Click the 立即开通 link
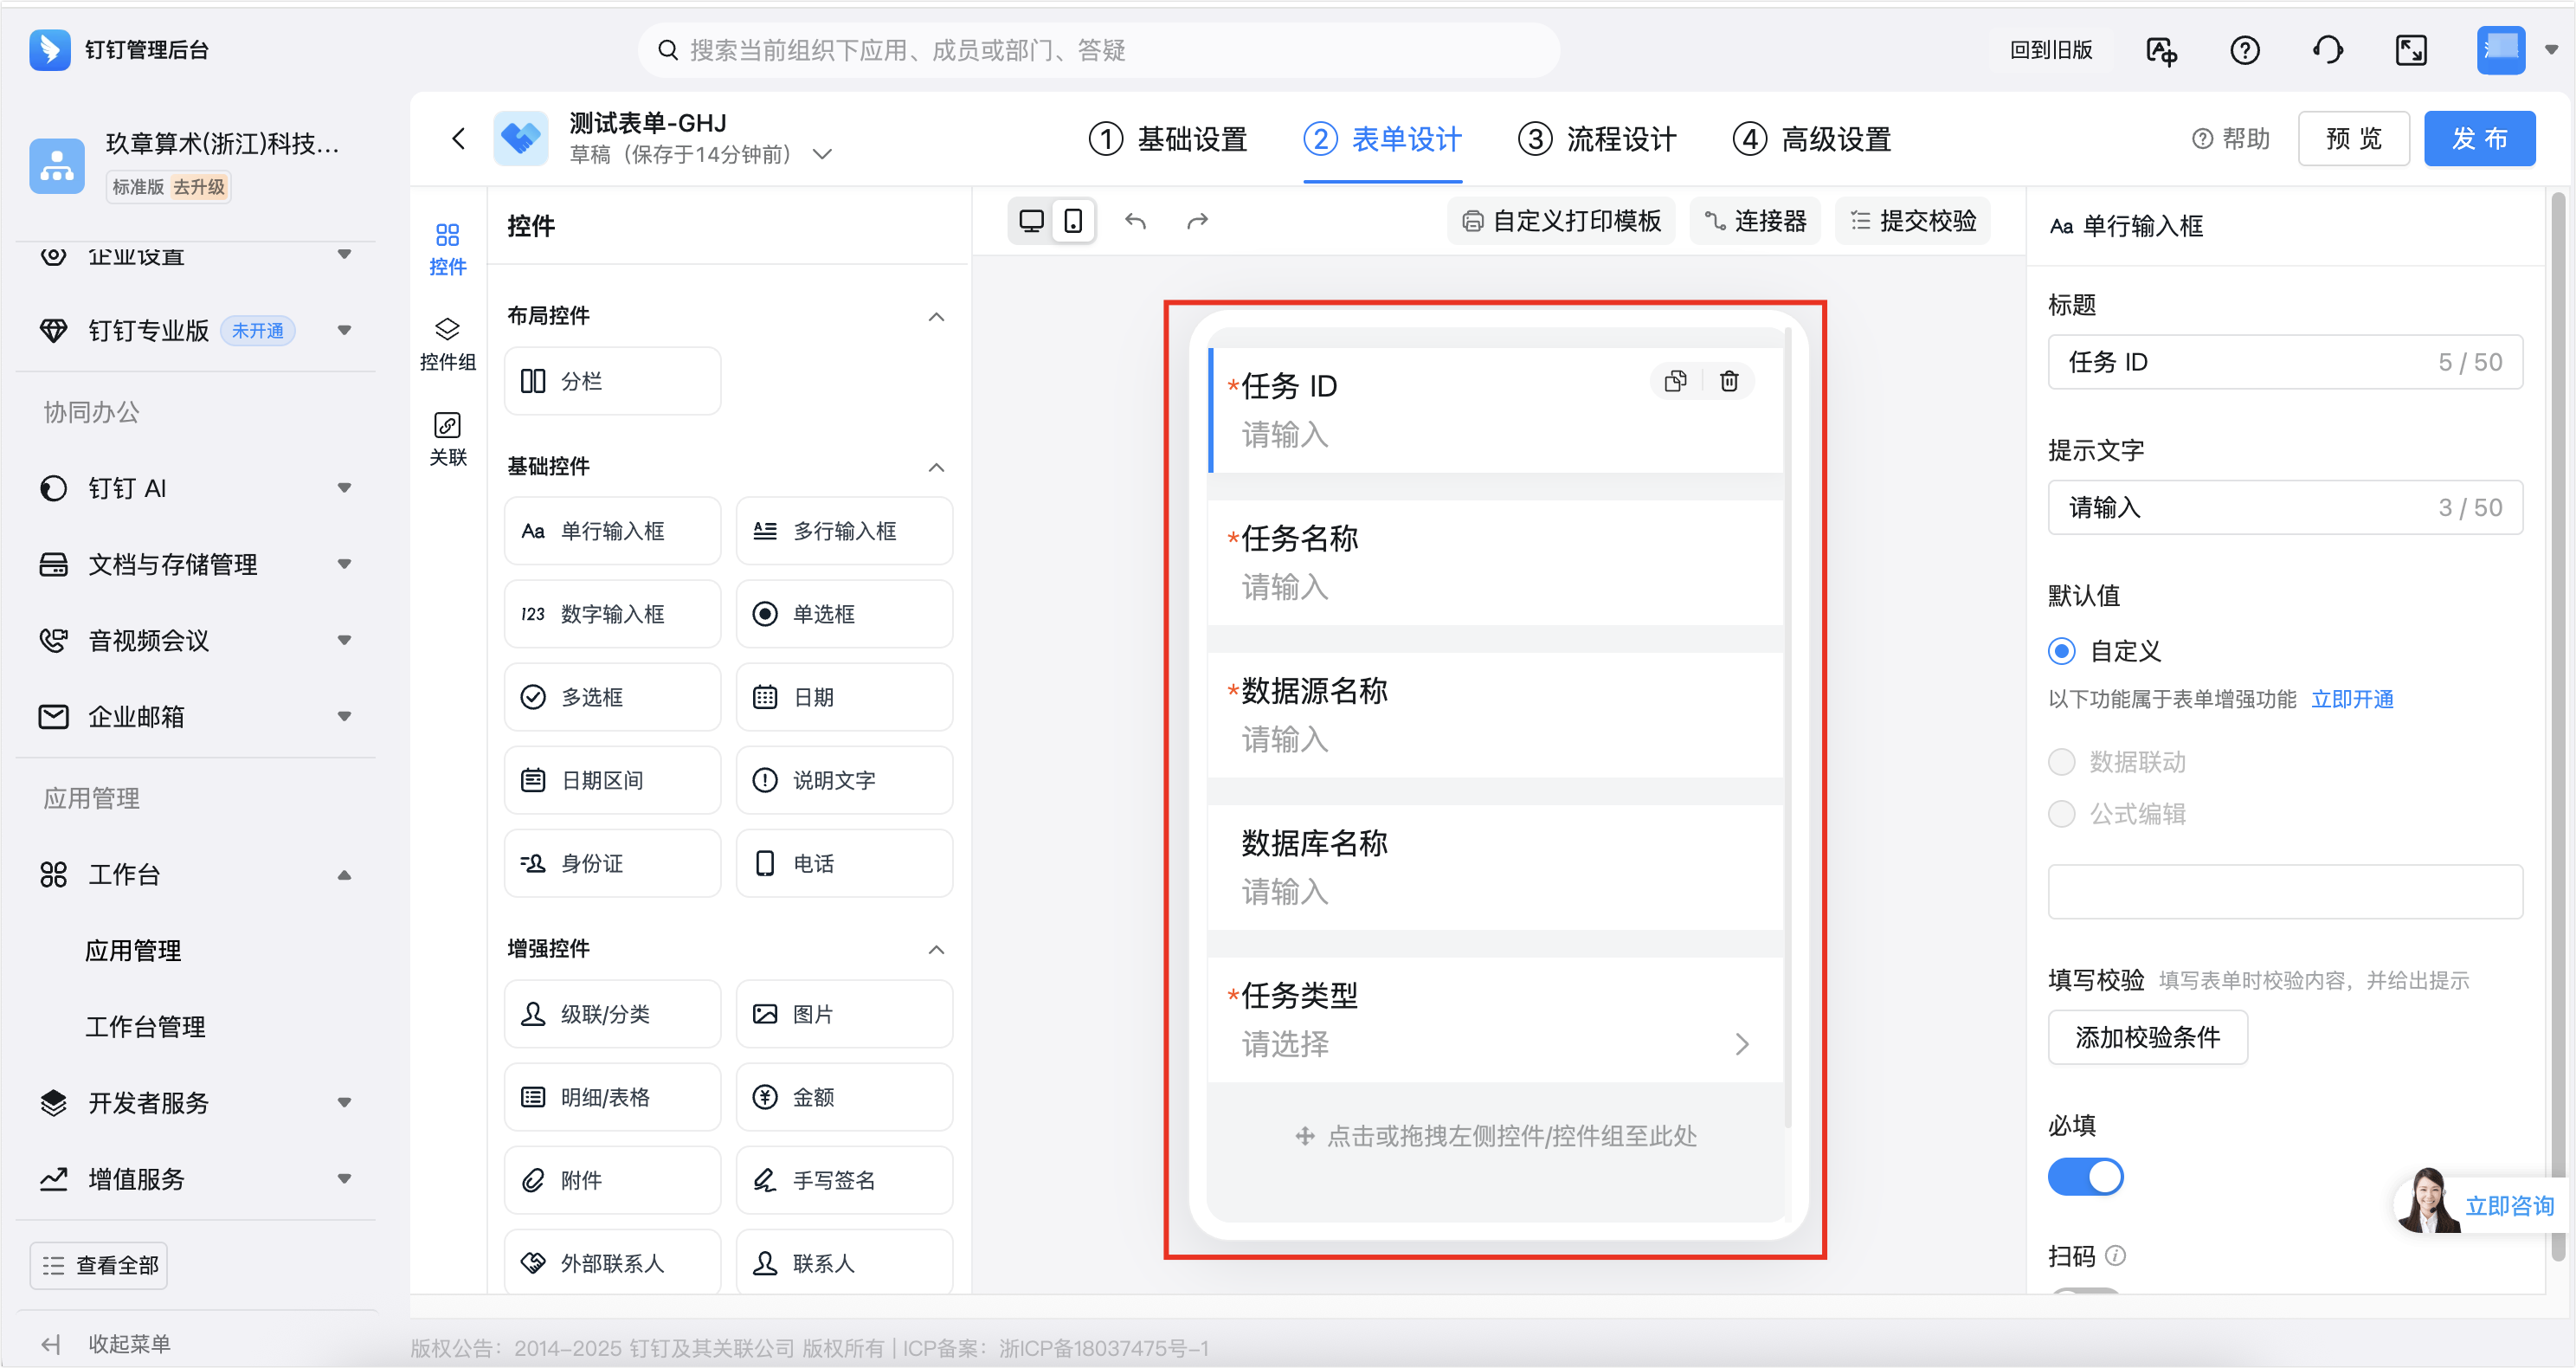 pyautogui.click(x=2352, y=699)
